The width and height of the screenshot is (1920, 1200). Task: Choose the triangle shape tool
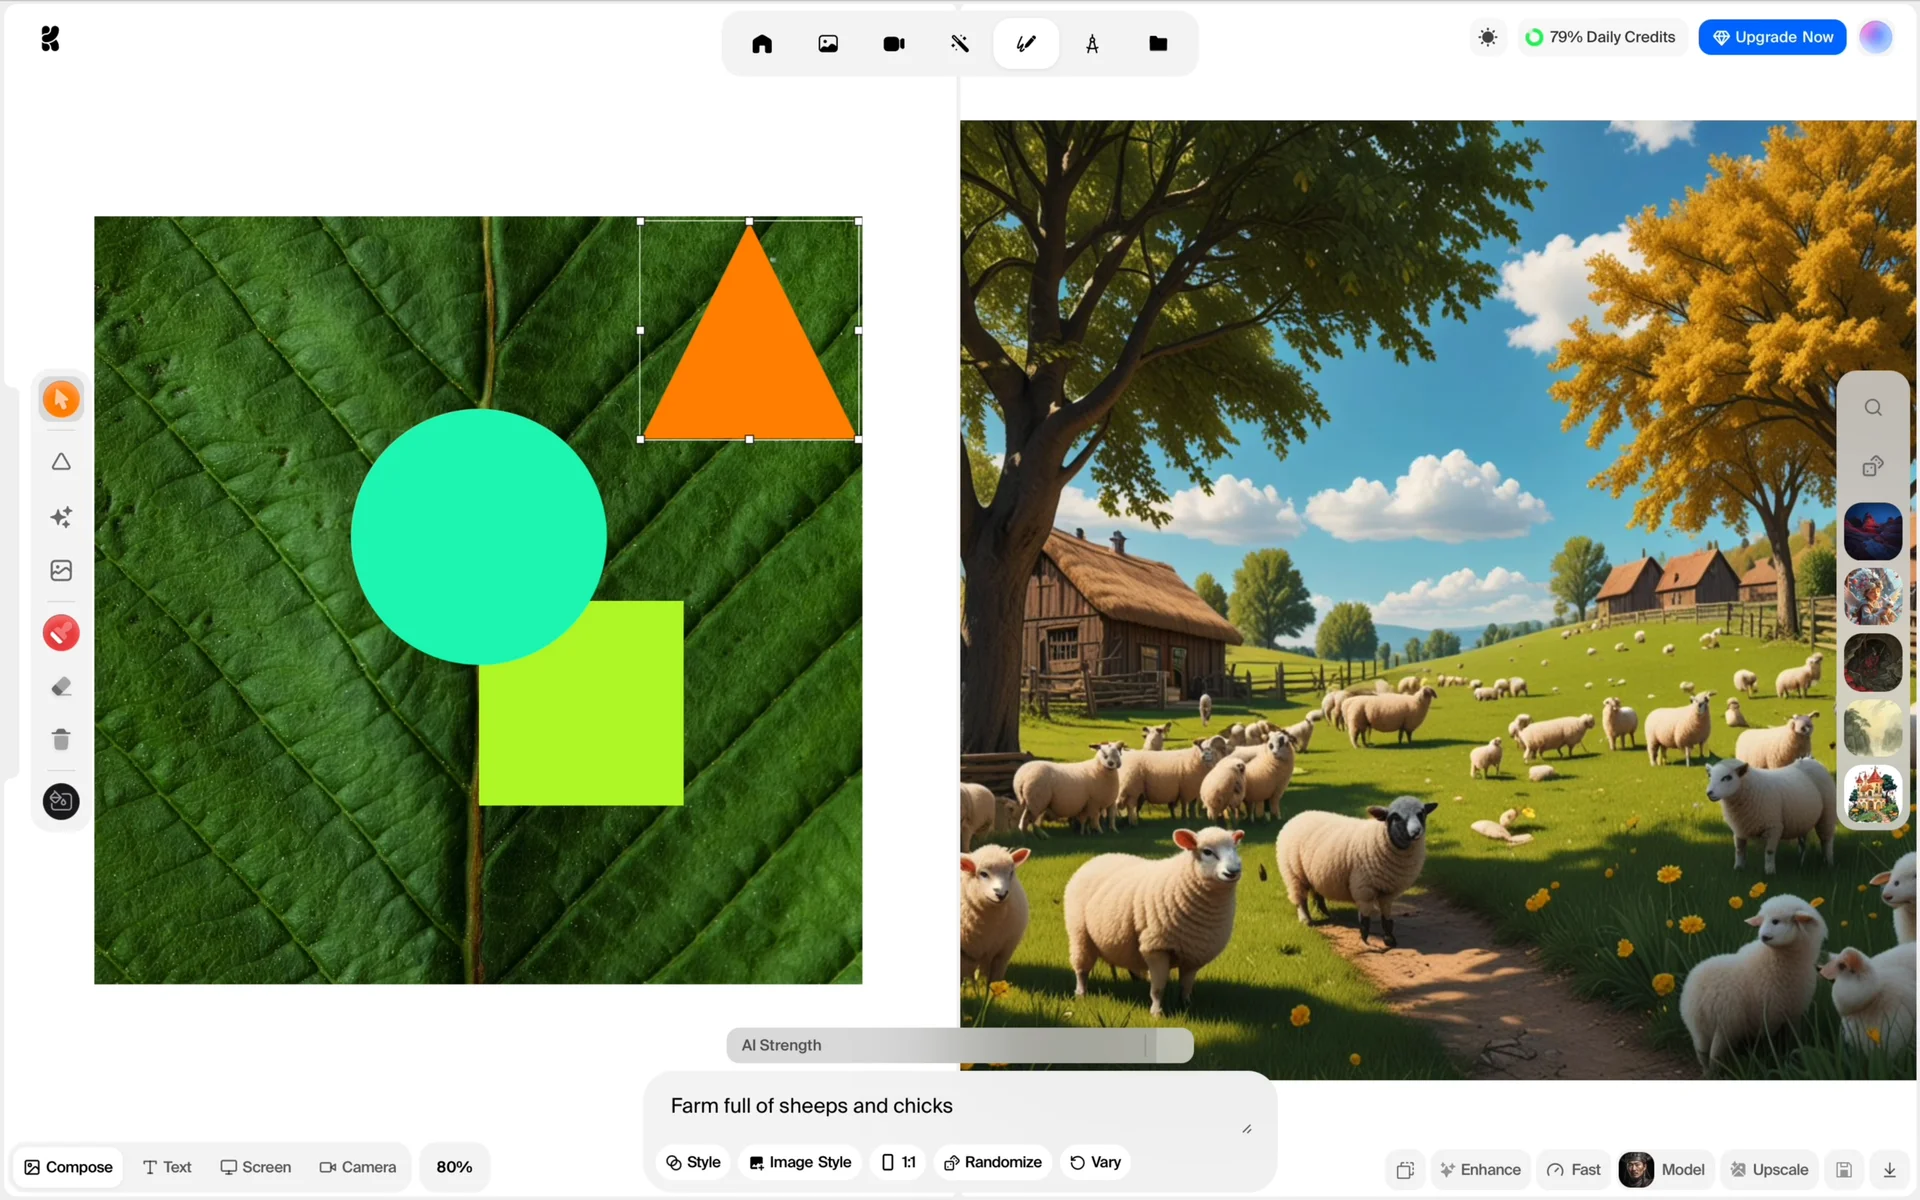pos(61,462)
